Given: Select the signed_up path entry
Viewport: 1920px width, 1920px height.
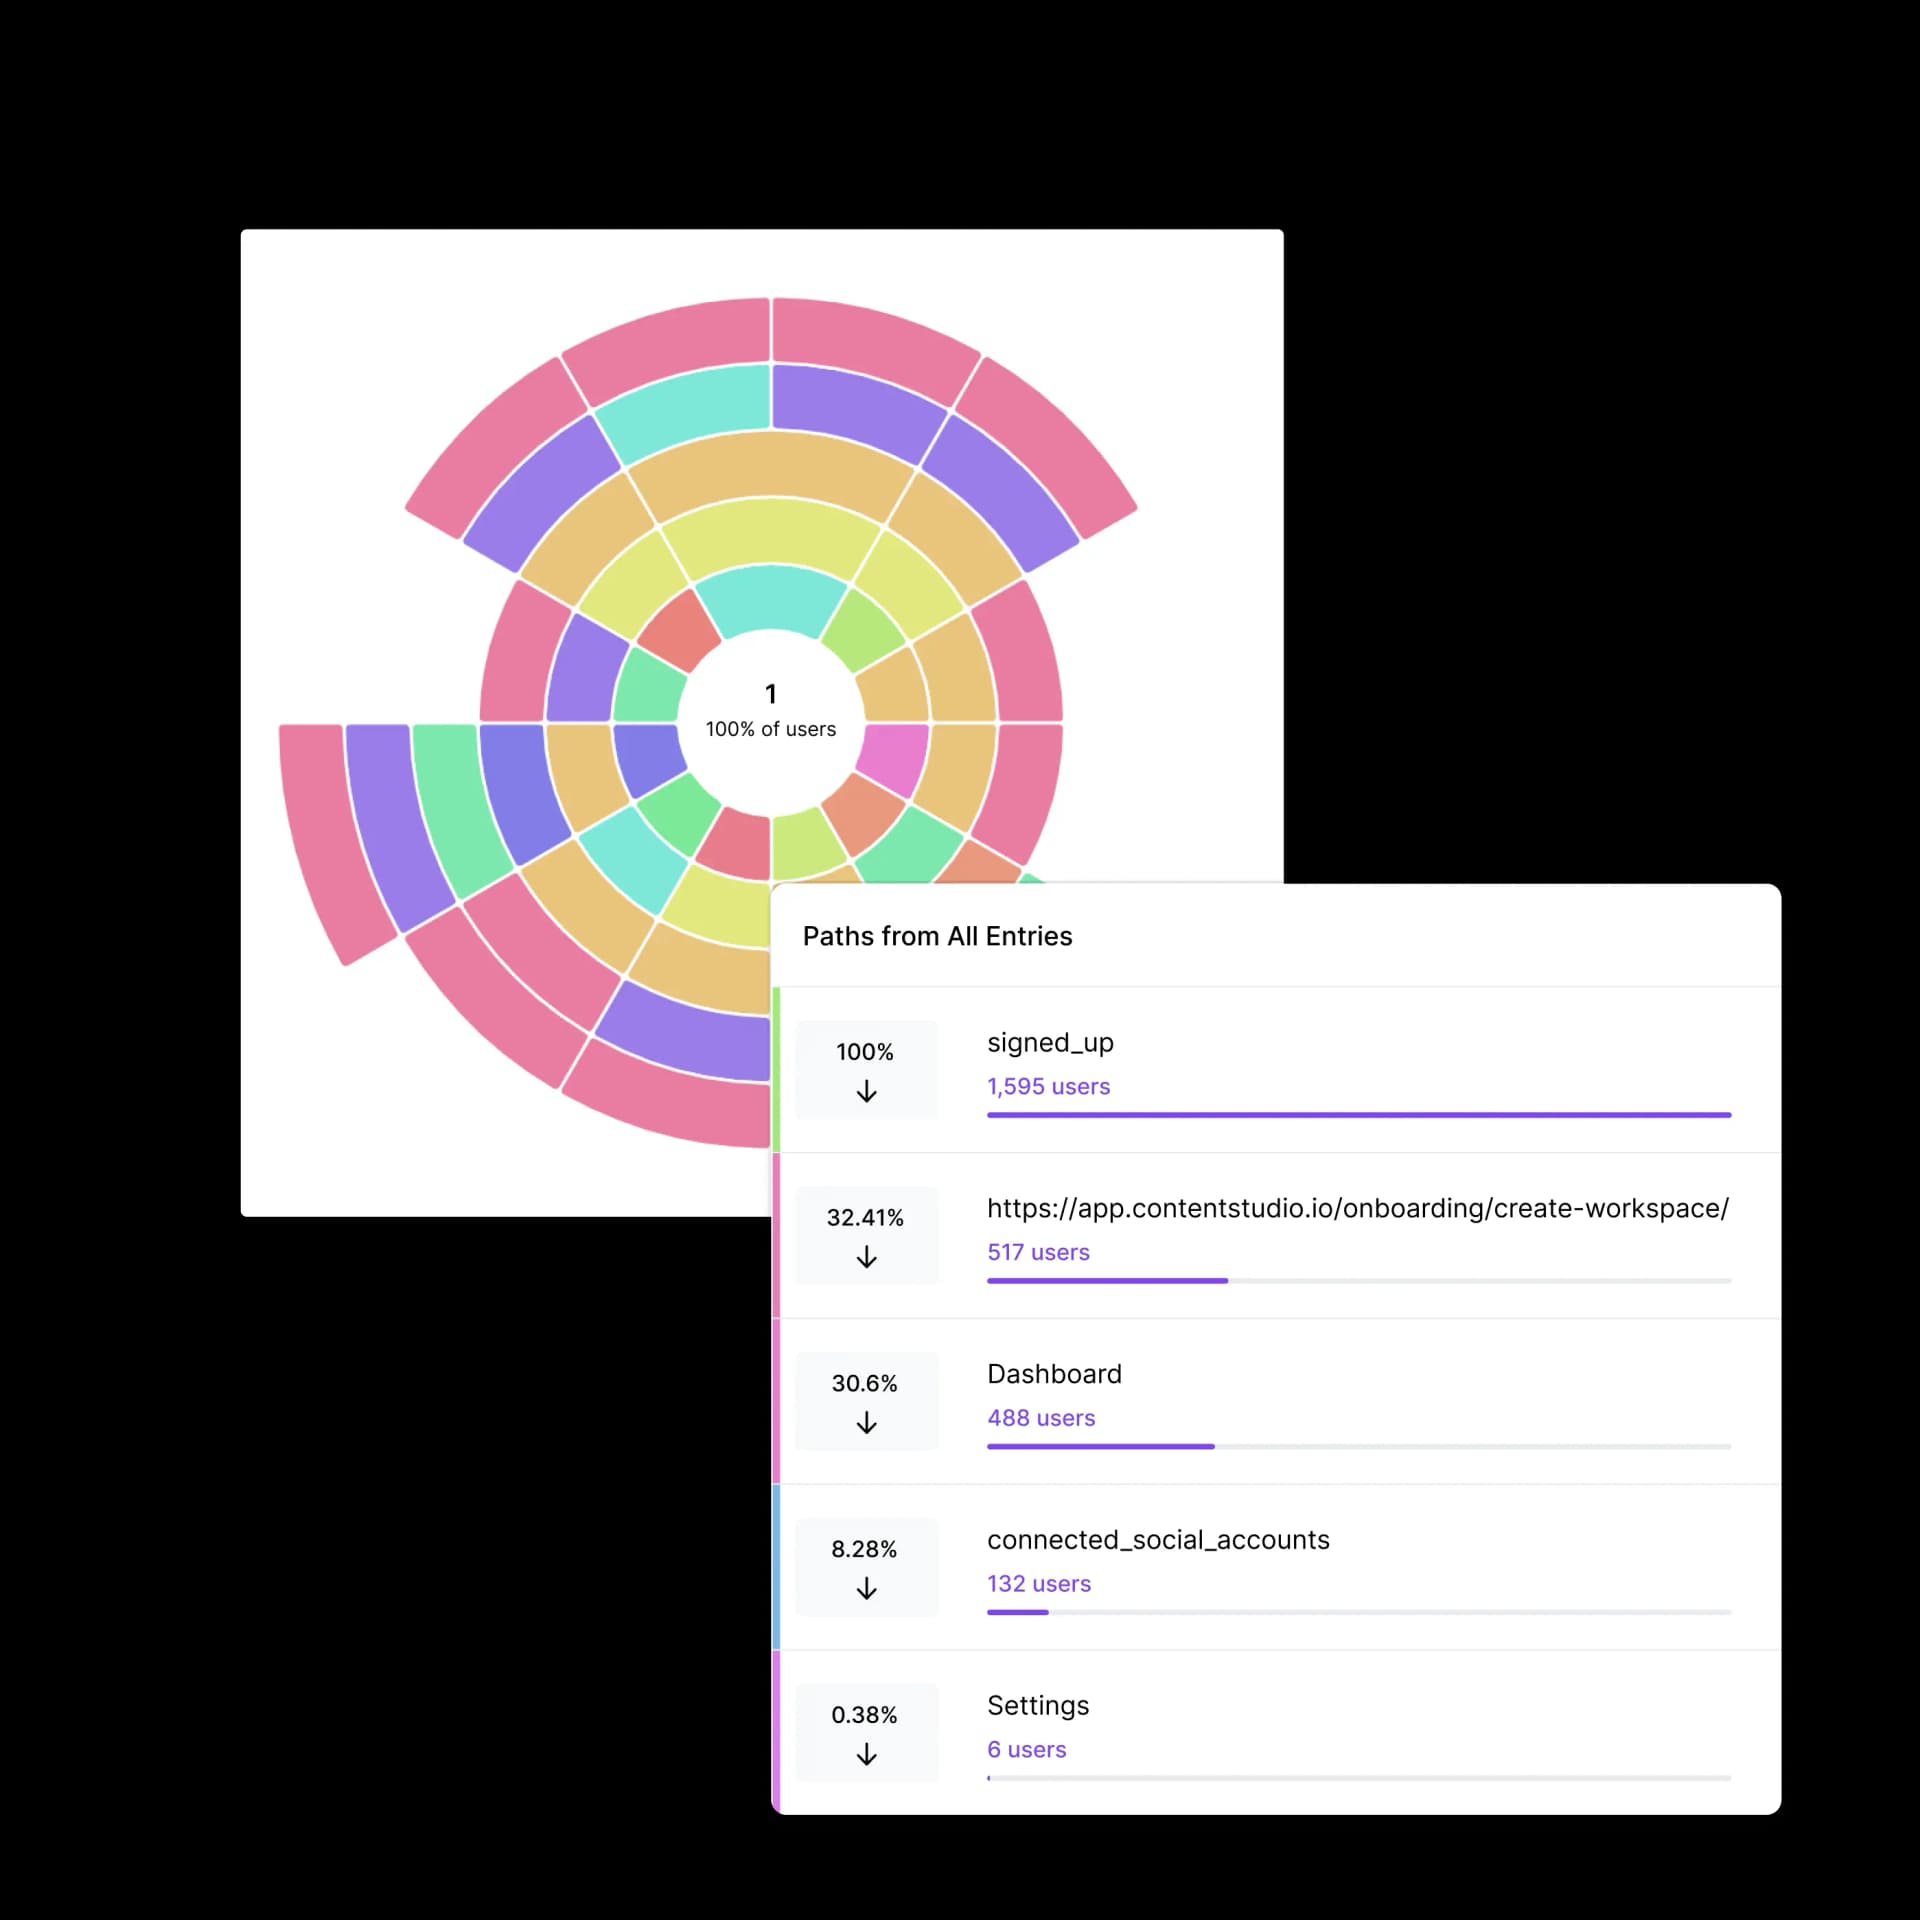Looking at the screenshot, I should tap(1050, 1042).
